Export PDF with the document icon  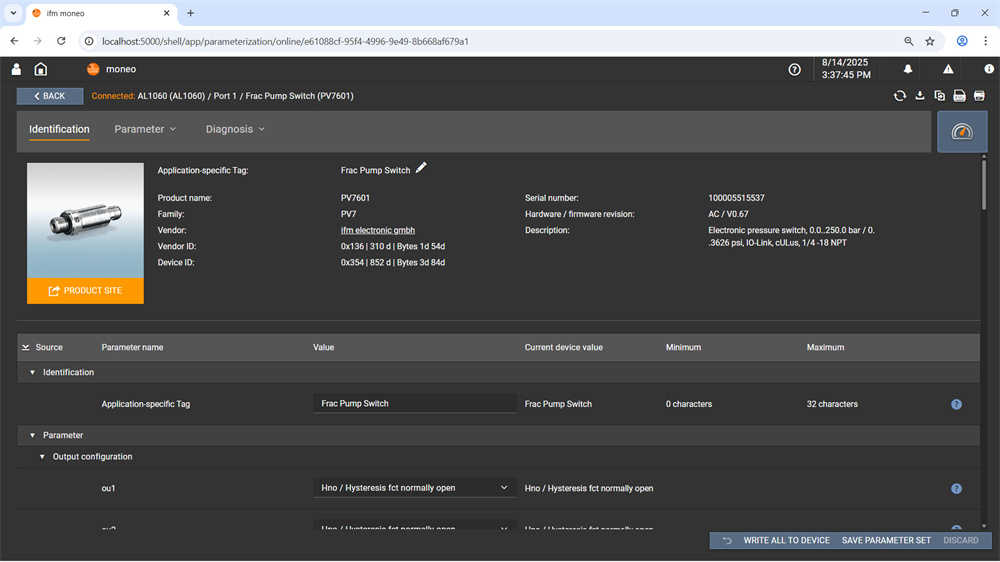pyautogui.click(x=959, y=96)
